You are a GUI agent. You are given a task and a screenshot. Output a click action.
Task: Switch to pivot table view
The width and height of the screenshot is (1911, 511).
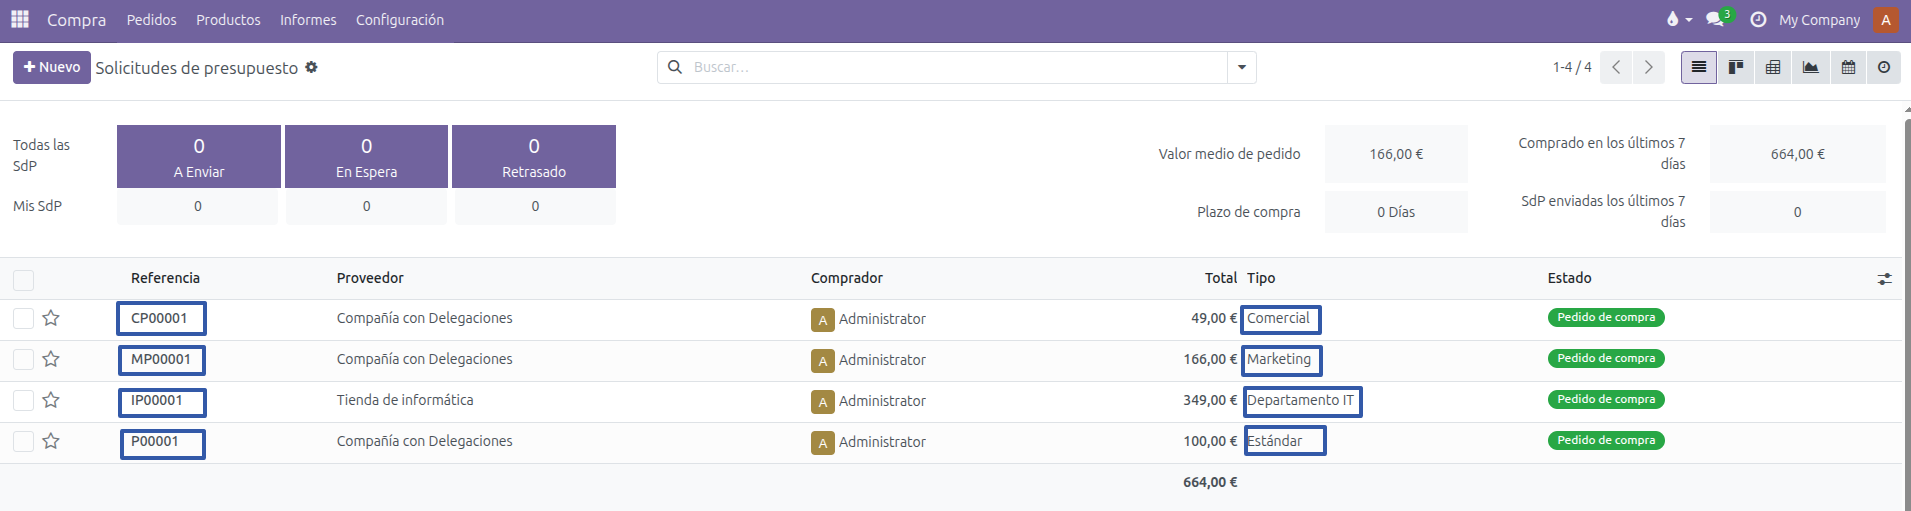[x=1773, y=67]
